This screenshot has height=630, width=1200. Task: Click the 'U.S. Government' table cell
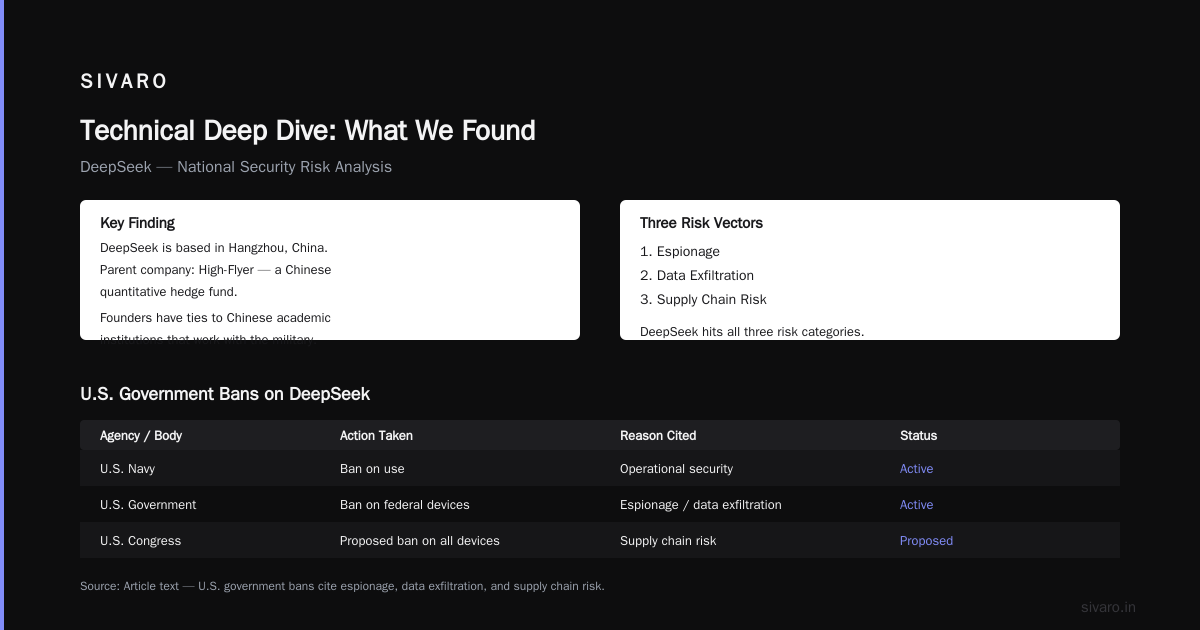(x=148, y=505)
